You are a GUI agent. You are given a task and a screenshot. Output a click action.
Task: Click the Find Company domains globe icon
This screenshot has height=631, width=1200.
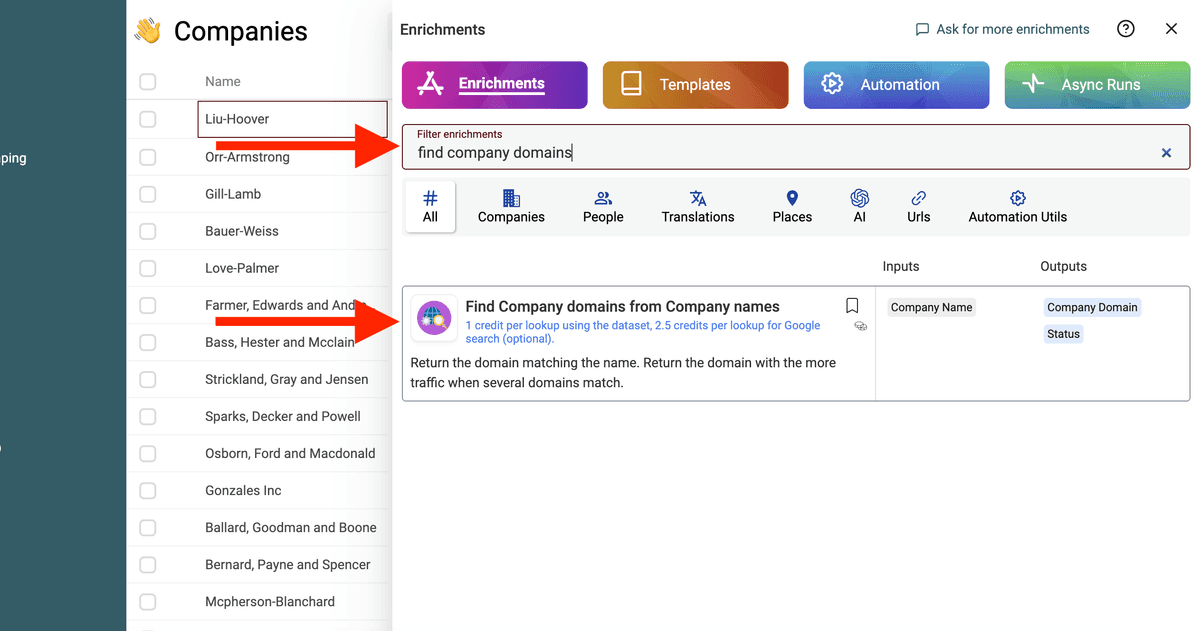coord(435,318)
